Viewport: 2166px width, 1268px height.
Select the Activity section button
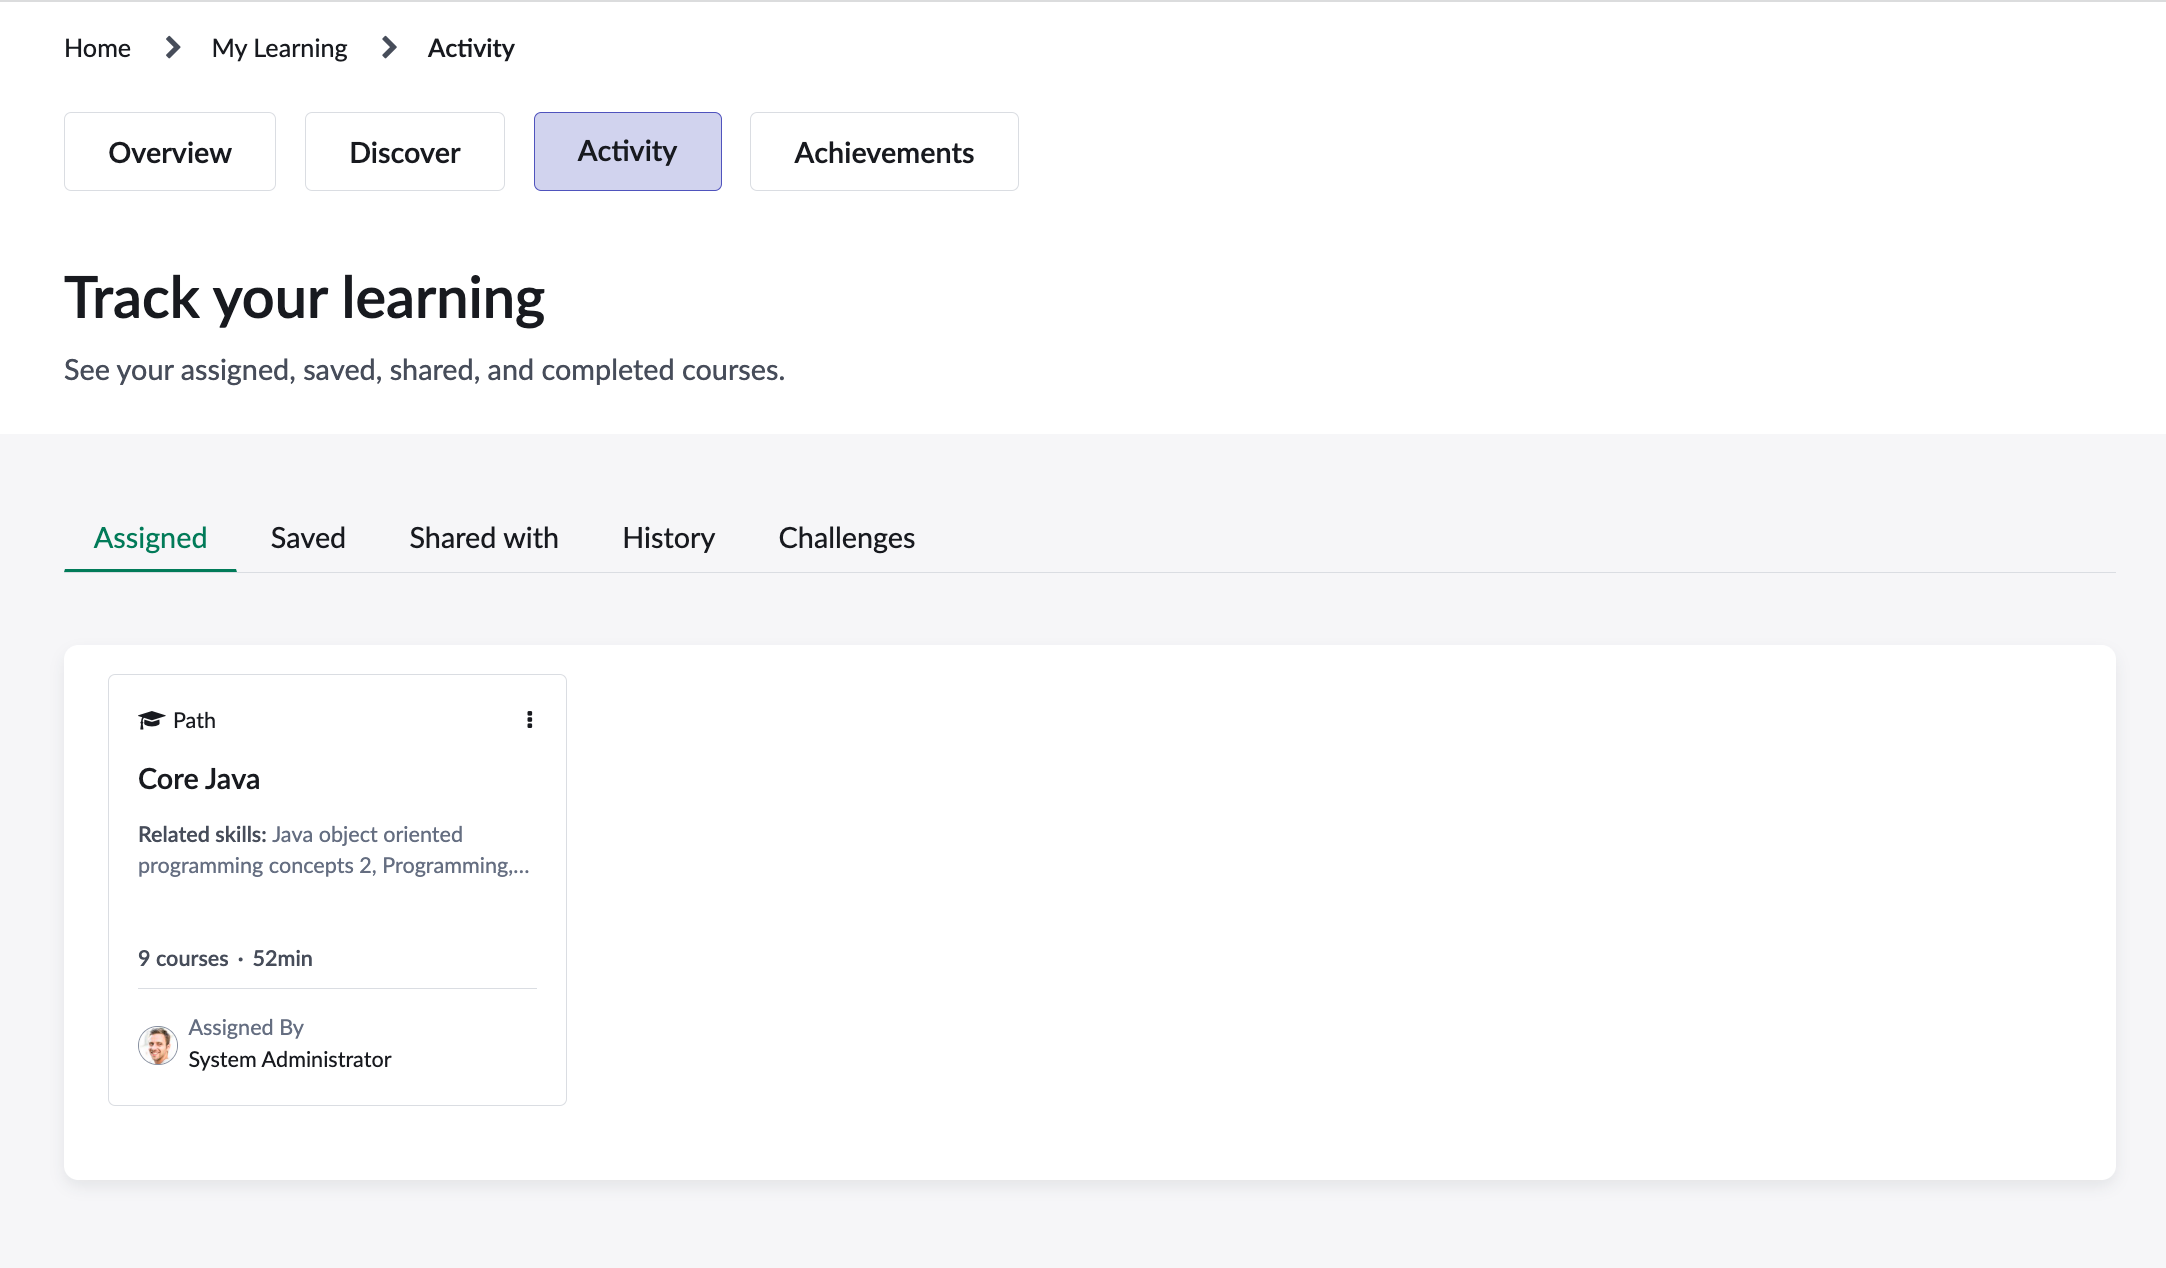point(628,151)
